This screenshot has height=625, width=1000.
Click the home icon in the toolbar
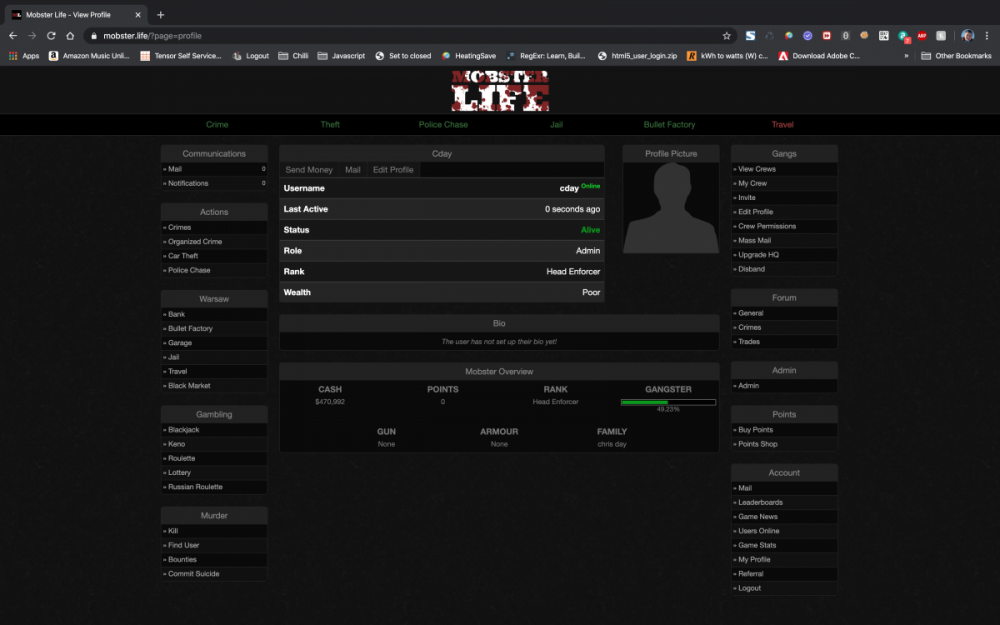click(69, 34)
